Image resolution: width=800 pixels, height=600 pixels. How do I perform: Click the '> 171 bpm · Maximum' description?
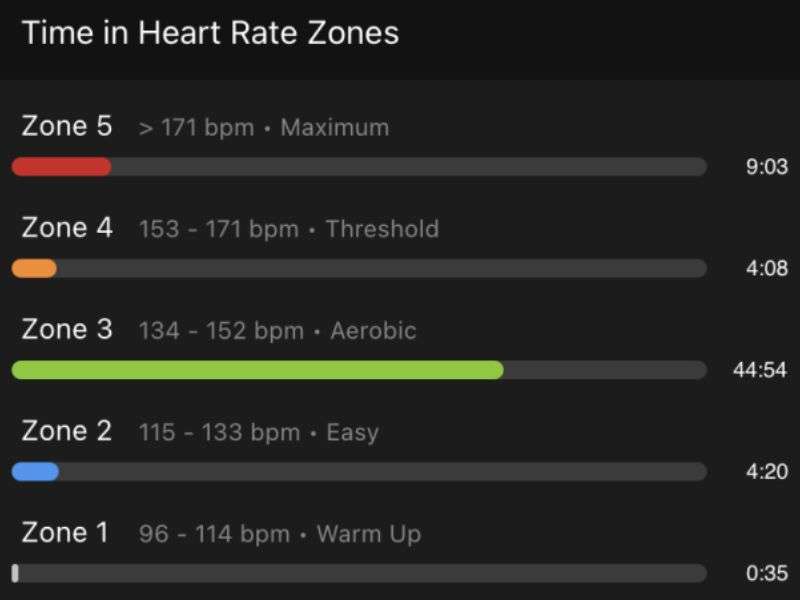click(264, 128)
